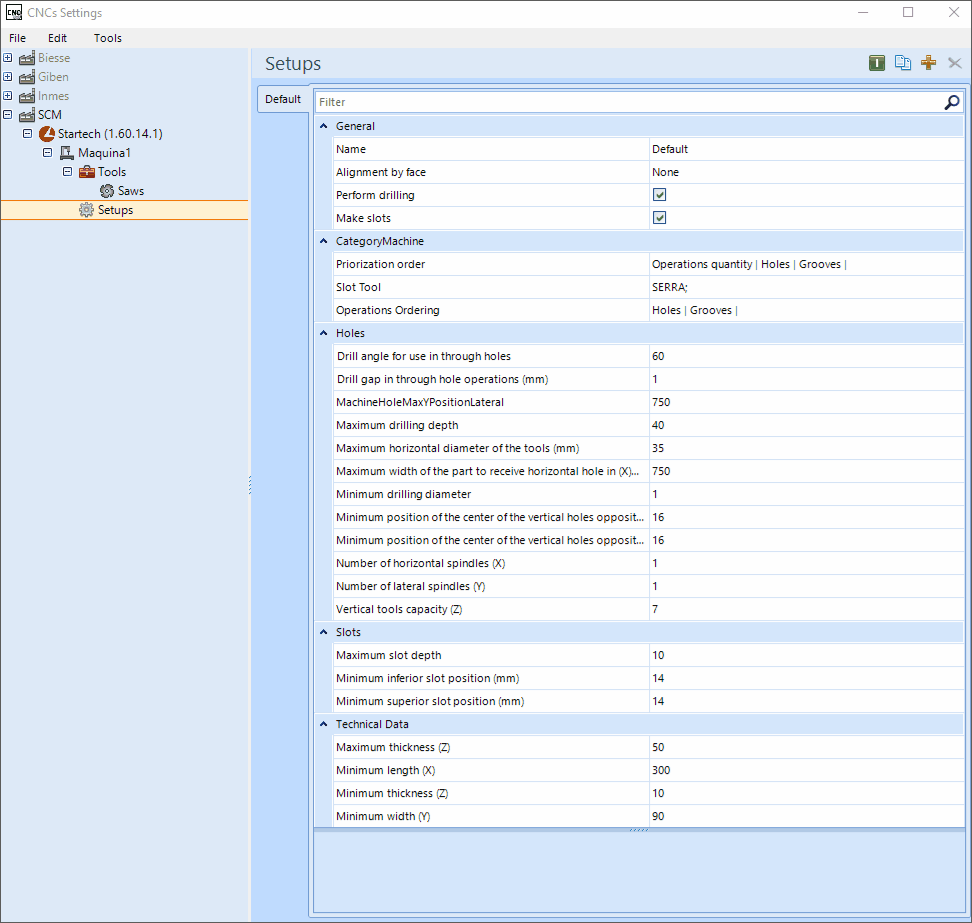Click the magnifier icon in the Filter box
The image size is (972, 923).
click(952, 102)
